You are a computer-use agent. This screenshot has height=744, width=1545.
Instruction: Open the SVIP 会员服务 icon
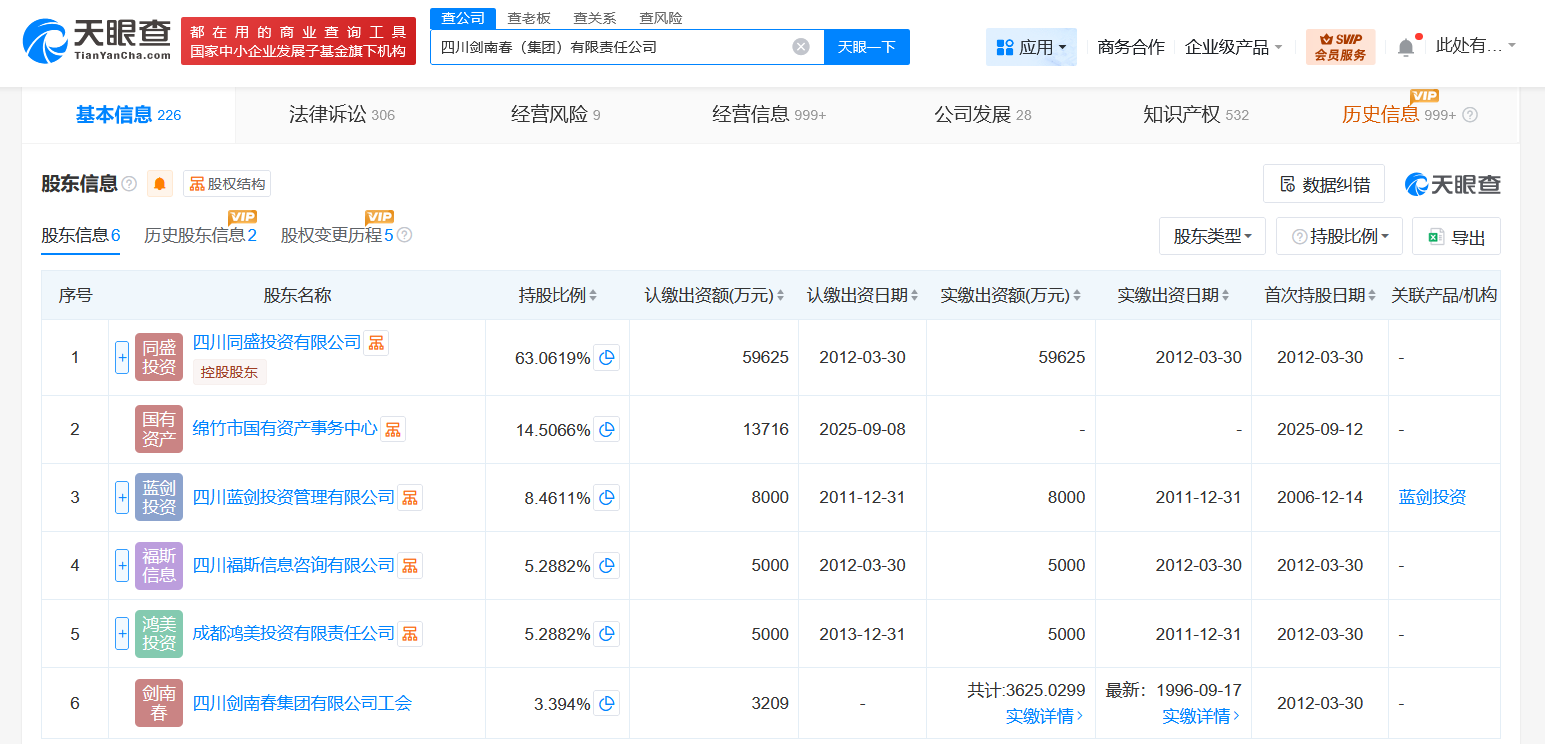[1339, 47]
